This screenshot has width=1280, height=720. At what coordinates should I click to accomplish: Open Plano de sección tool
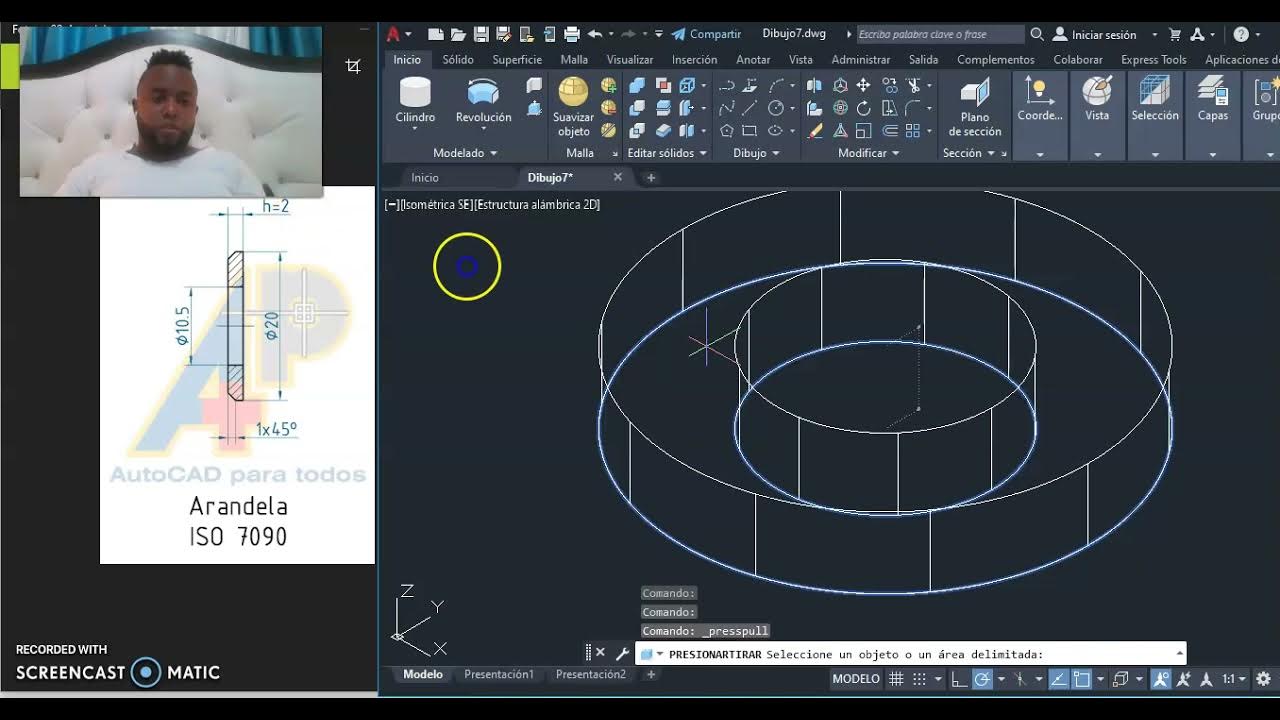point(975,108)
